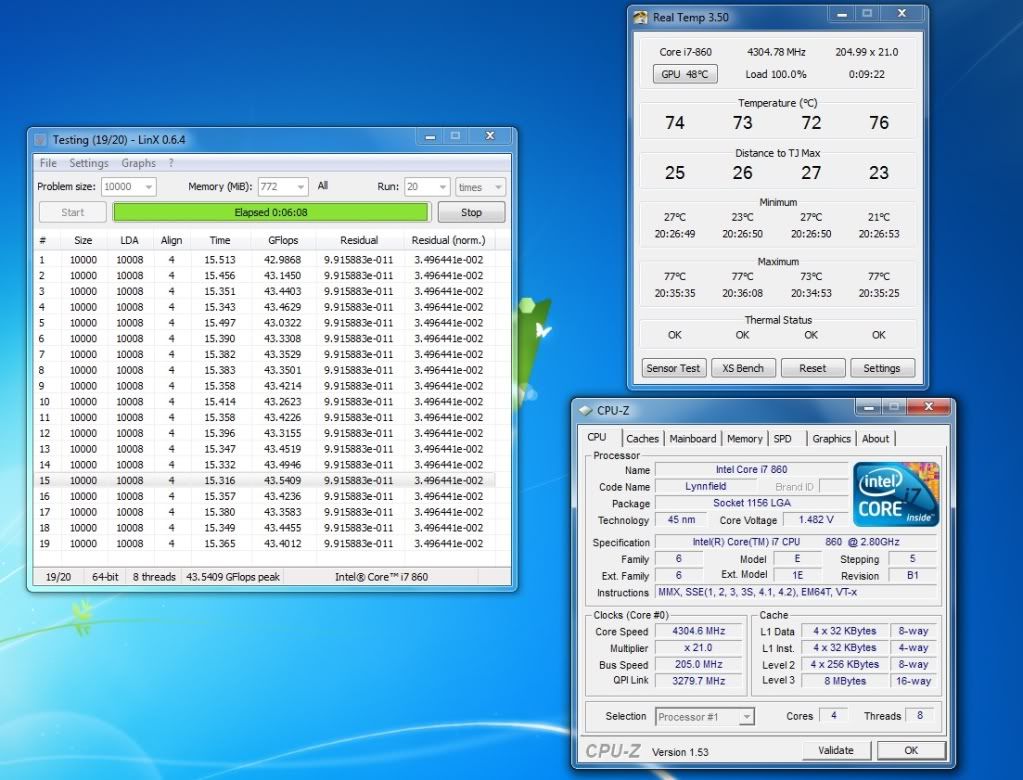Click the 64-bit status bar entry
Screen dimensions: 1023x780
coord(105,577)
